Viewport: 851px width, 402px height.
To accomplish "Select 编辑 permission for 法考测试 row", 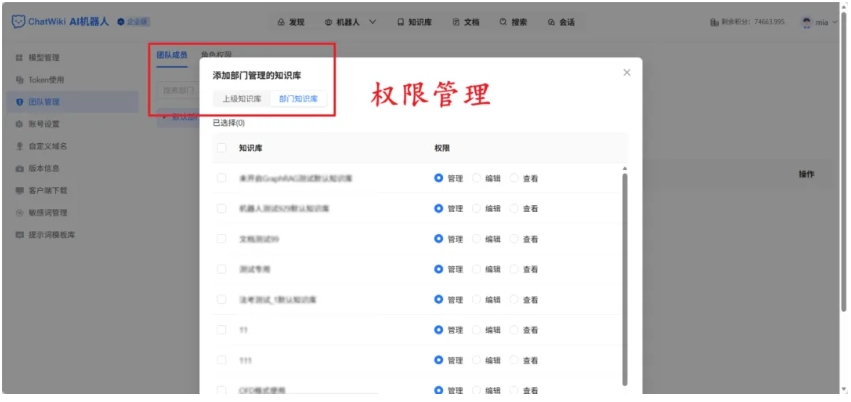I will pos(477,299).
